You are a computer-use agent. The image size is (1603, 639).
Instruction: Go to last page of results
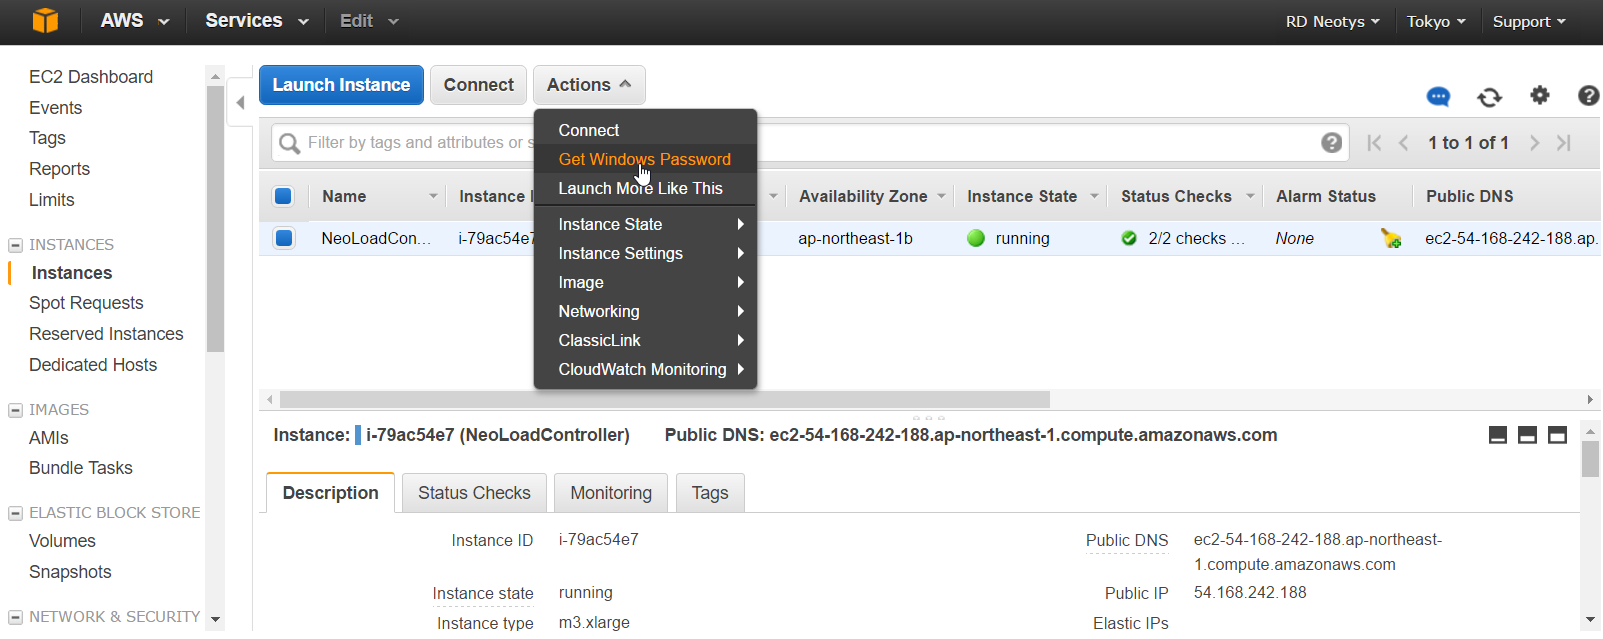tap(1564, 143)
